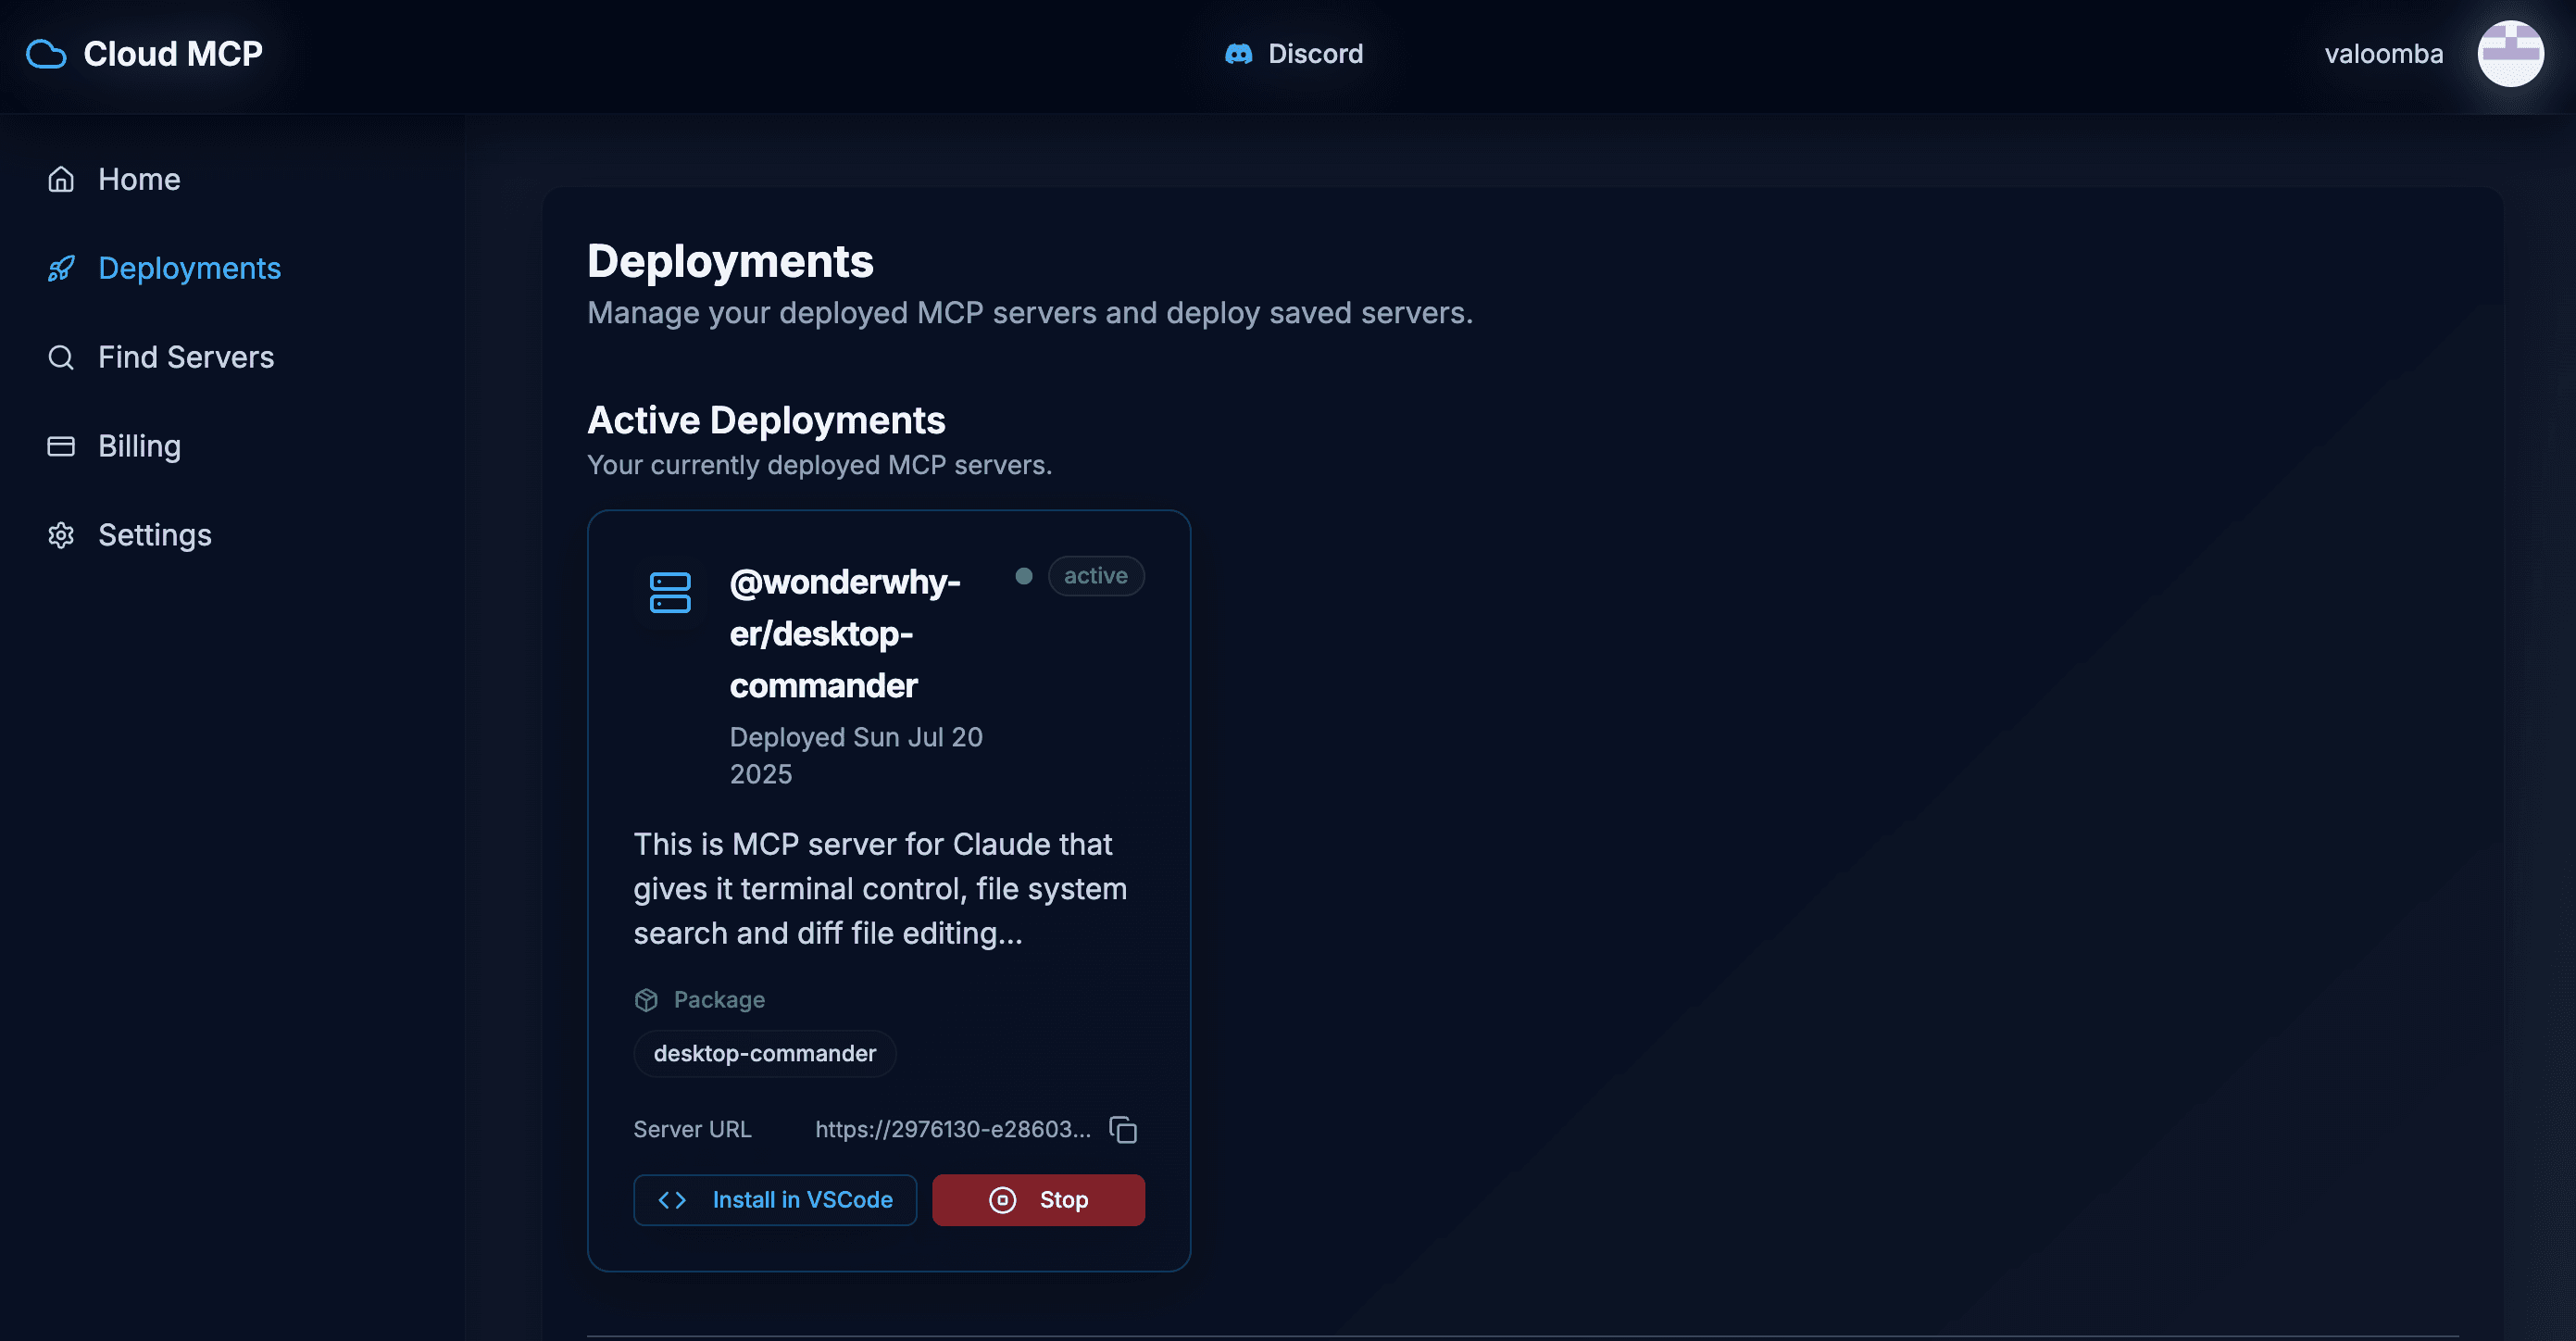
Task: Click the Deployments rocket icon
Action: (61, 268)
